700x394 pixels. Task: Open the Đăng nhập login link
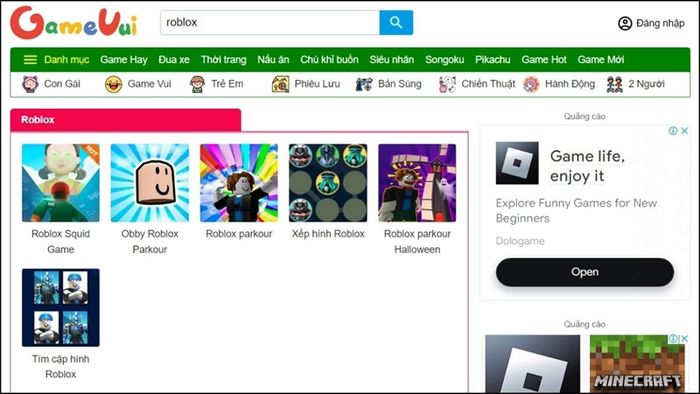tap(660, 23)
